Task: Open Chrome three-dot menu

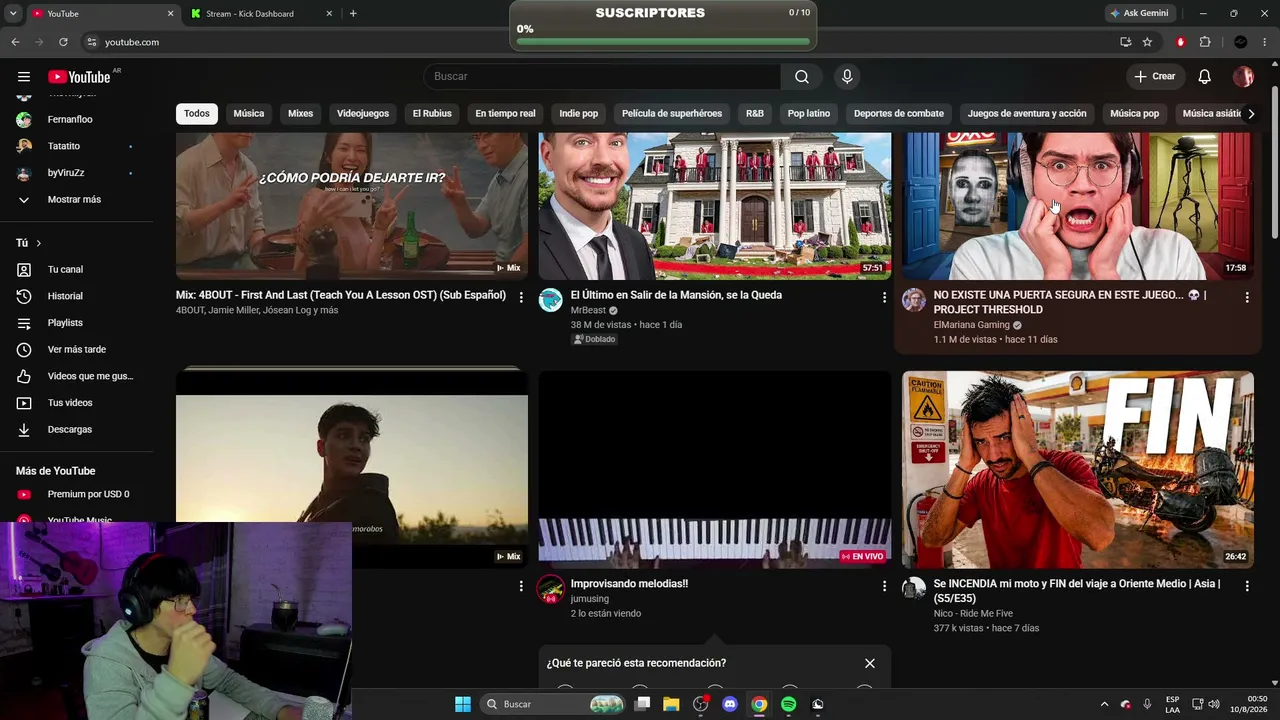Action: (x=1265, y=42)
